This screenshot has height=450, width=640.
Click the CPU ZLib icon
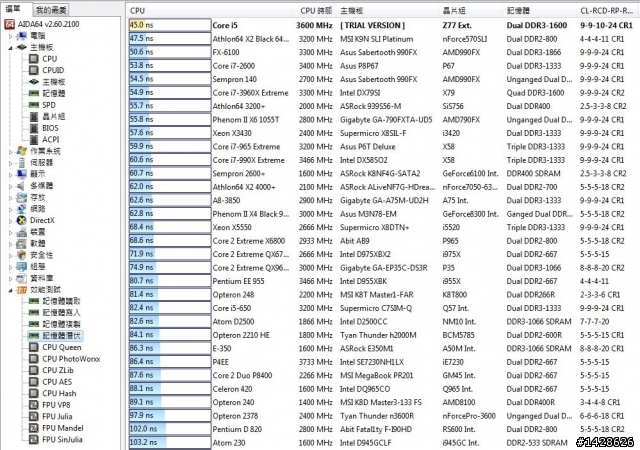point(34,370)
